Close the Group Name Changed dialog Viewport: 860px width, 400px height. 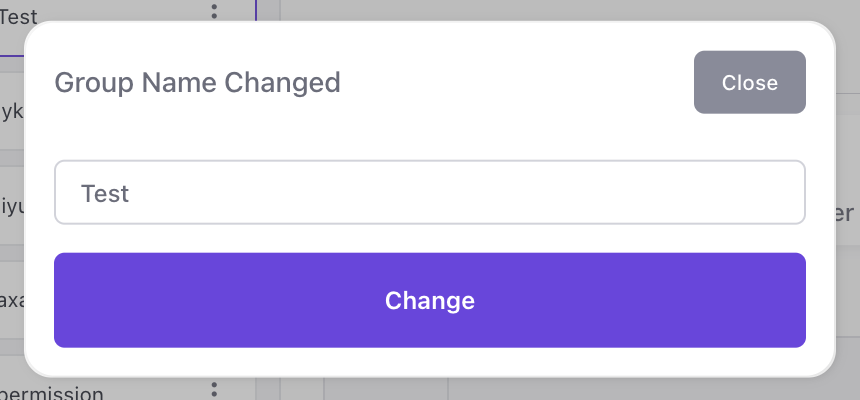749,82
